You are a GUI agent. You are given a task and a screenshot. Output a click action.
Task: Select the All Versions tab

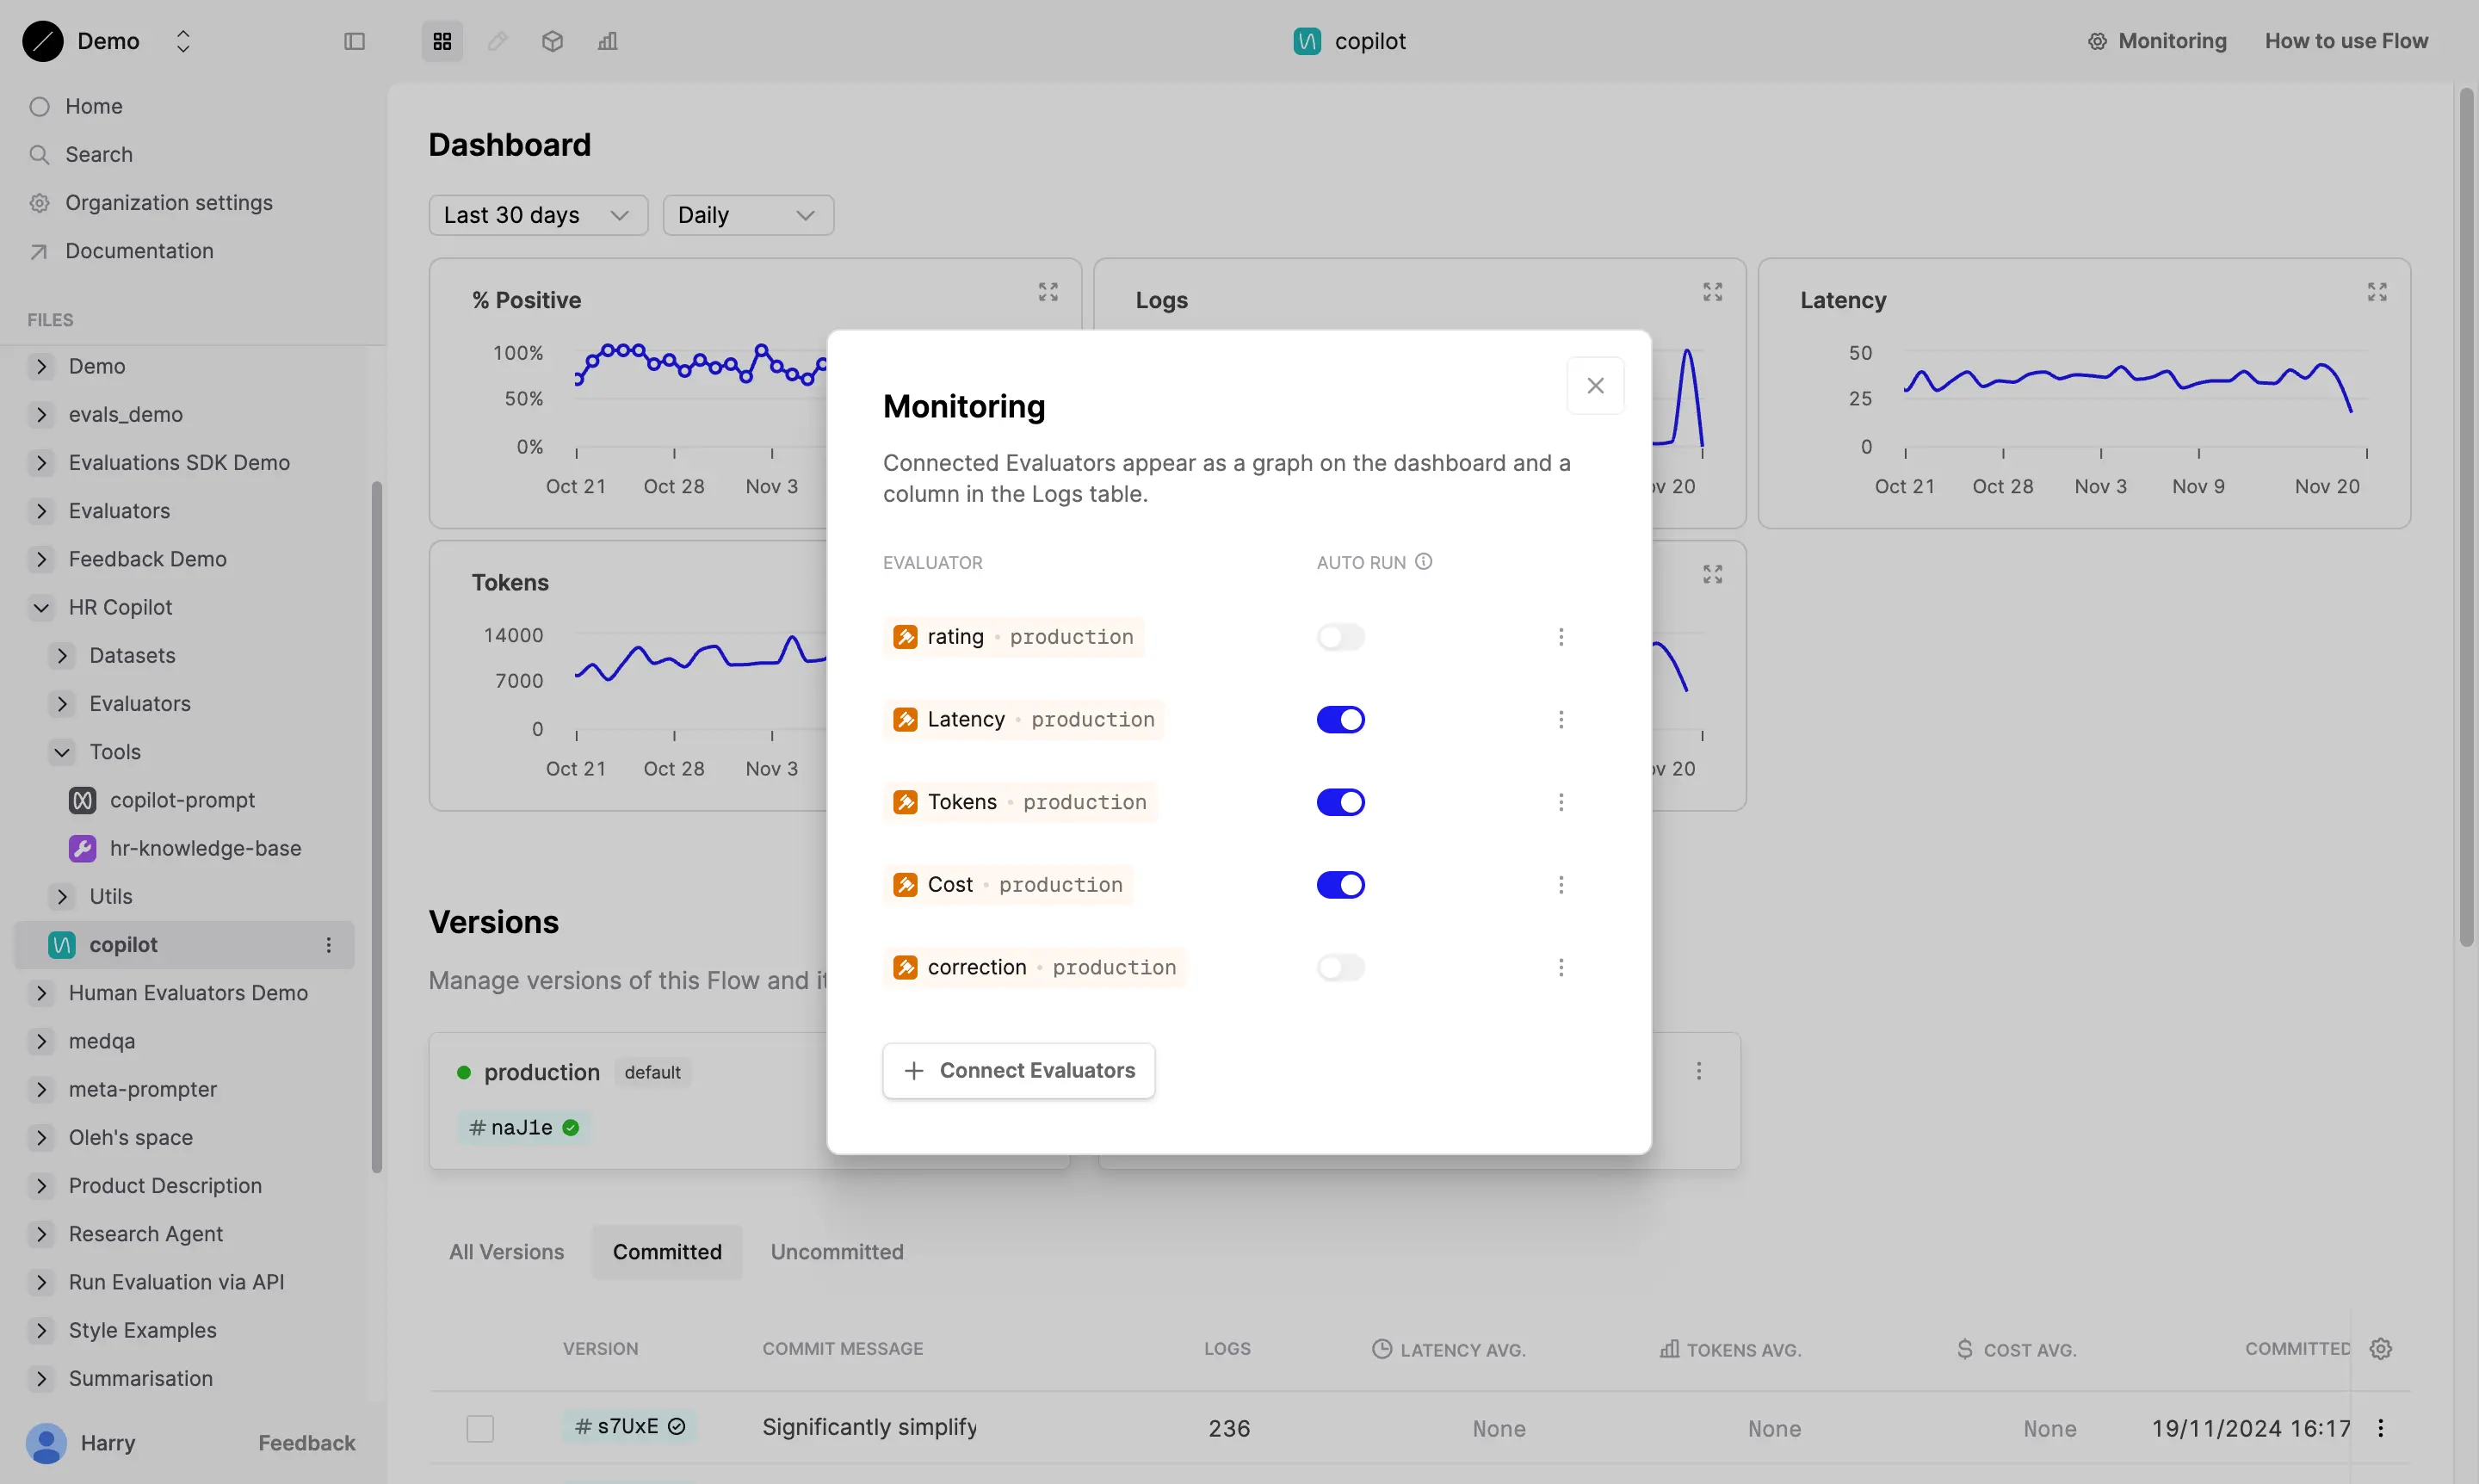point(506,1251)
